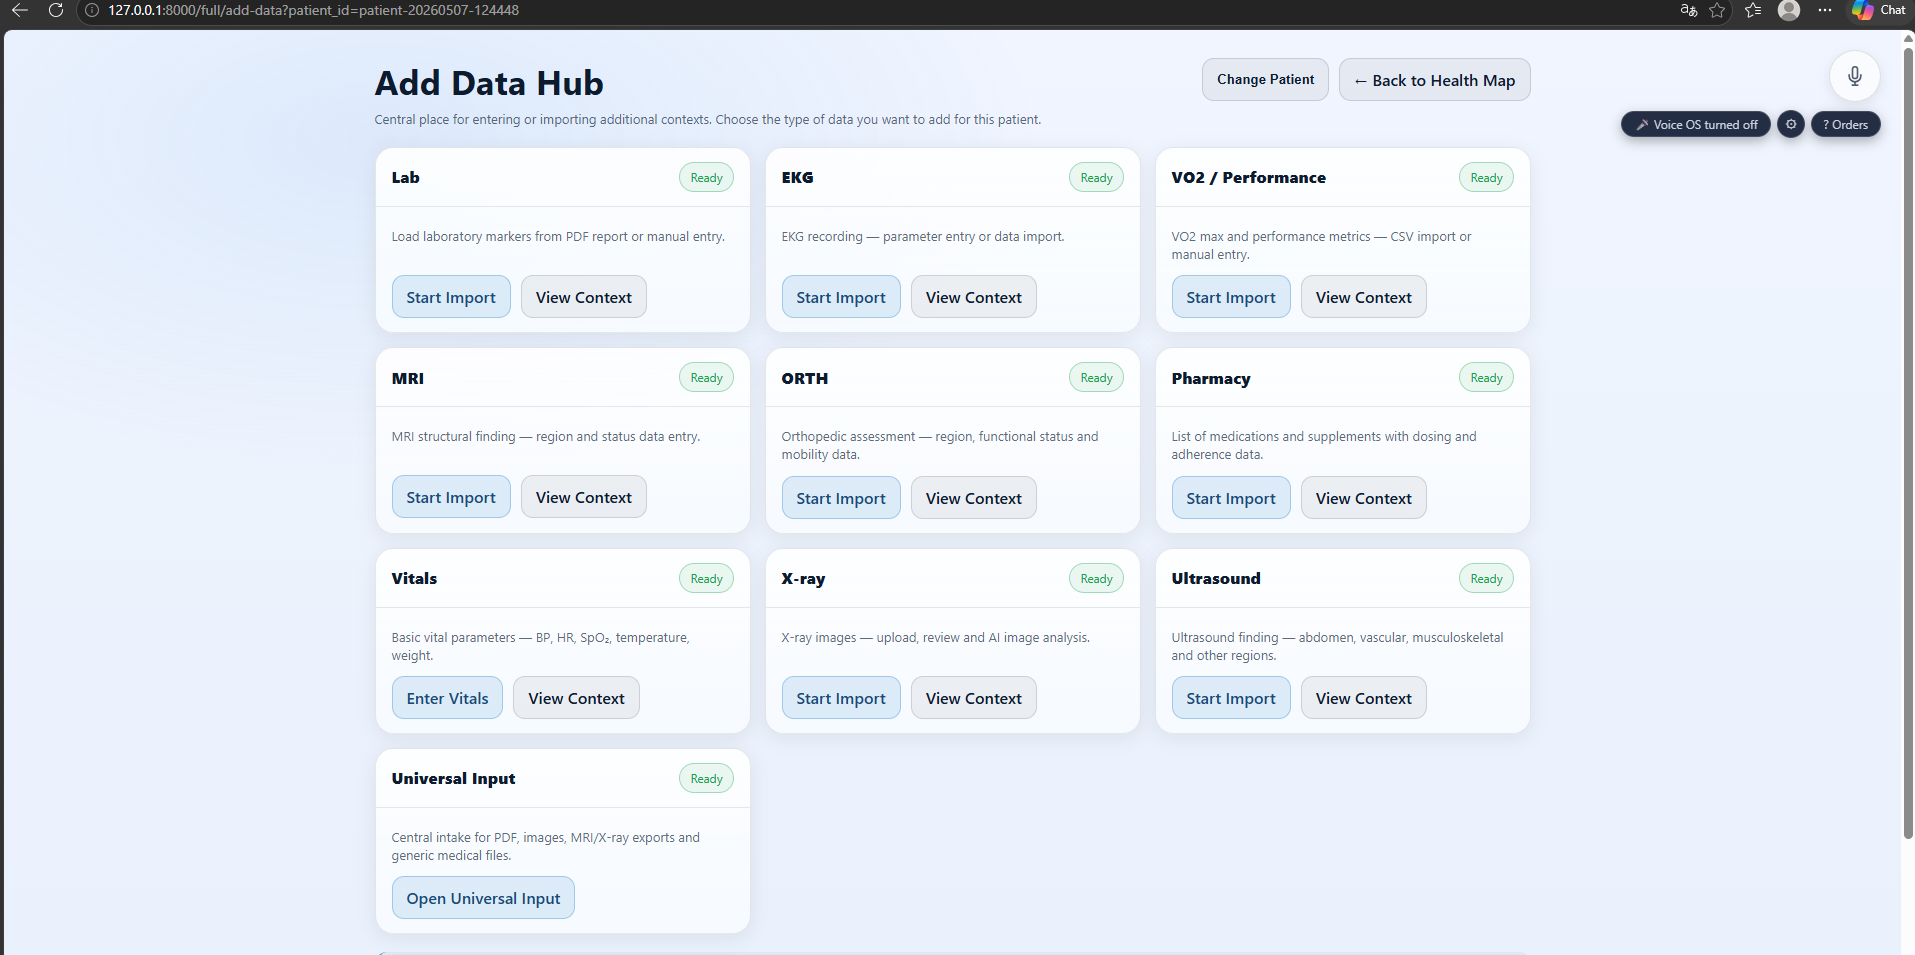
Task: Open Copilot Chat in the browser
Action: (x=1878, y=10)
